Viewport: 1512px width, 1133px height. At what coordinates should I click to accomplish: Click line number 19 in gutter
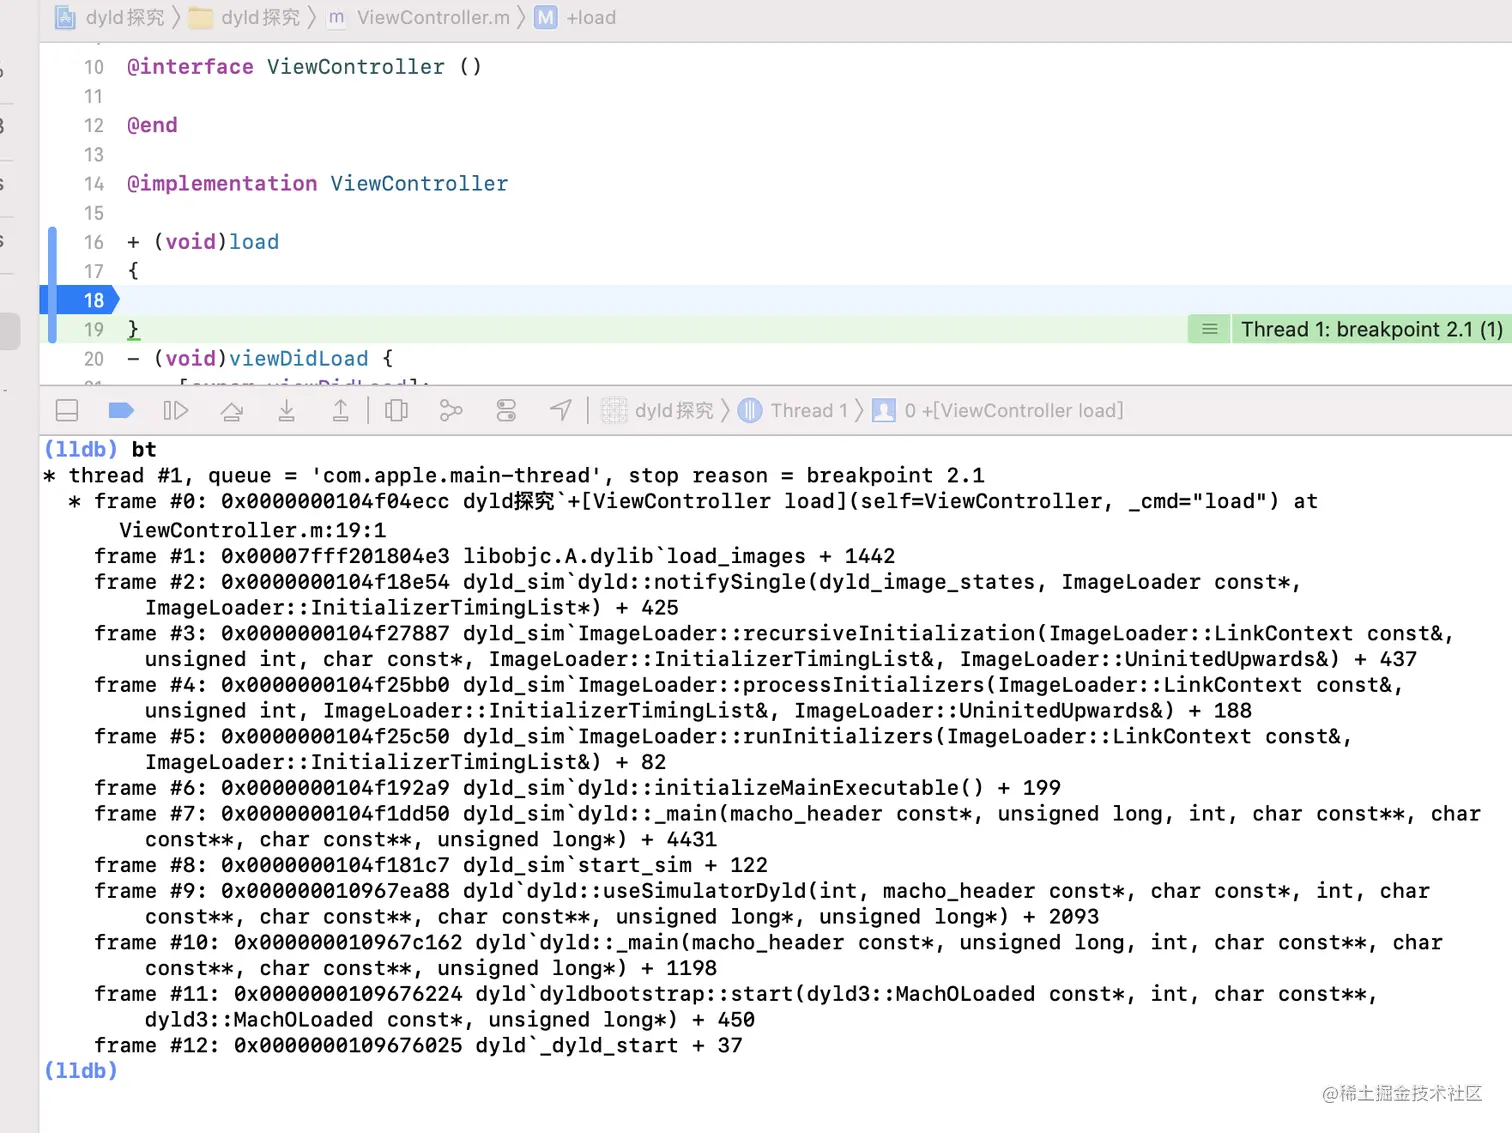tap(93, 329)
